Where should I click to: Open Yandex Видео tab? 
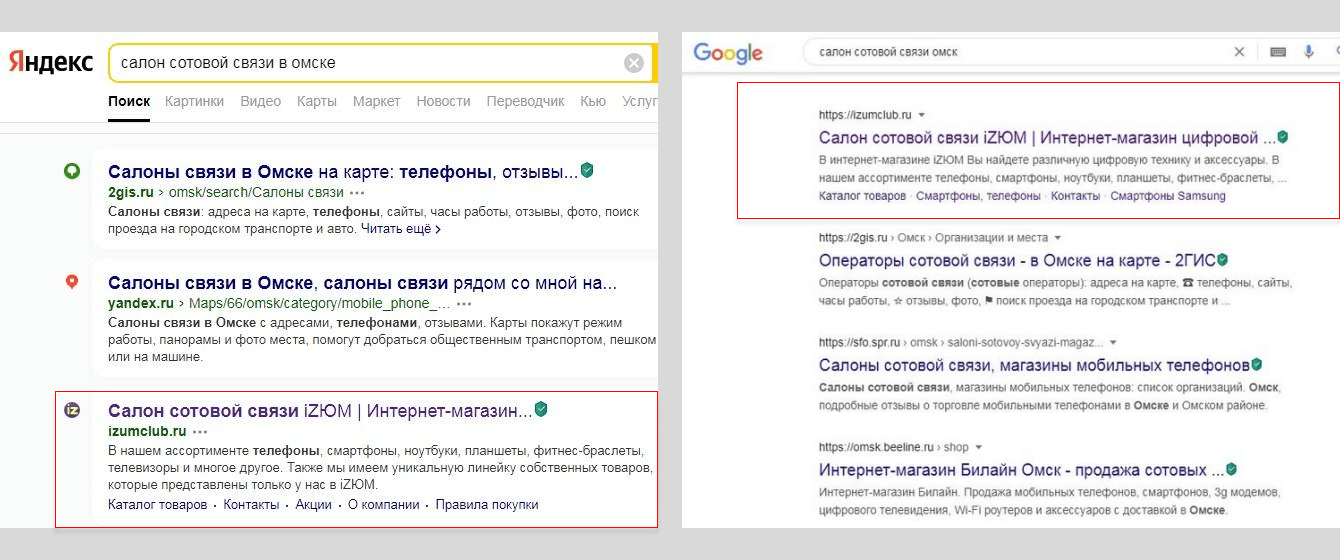coord(260,101)
